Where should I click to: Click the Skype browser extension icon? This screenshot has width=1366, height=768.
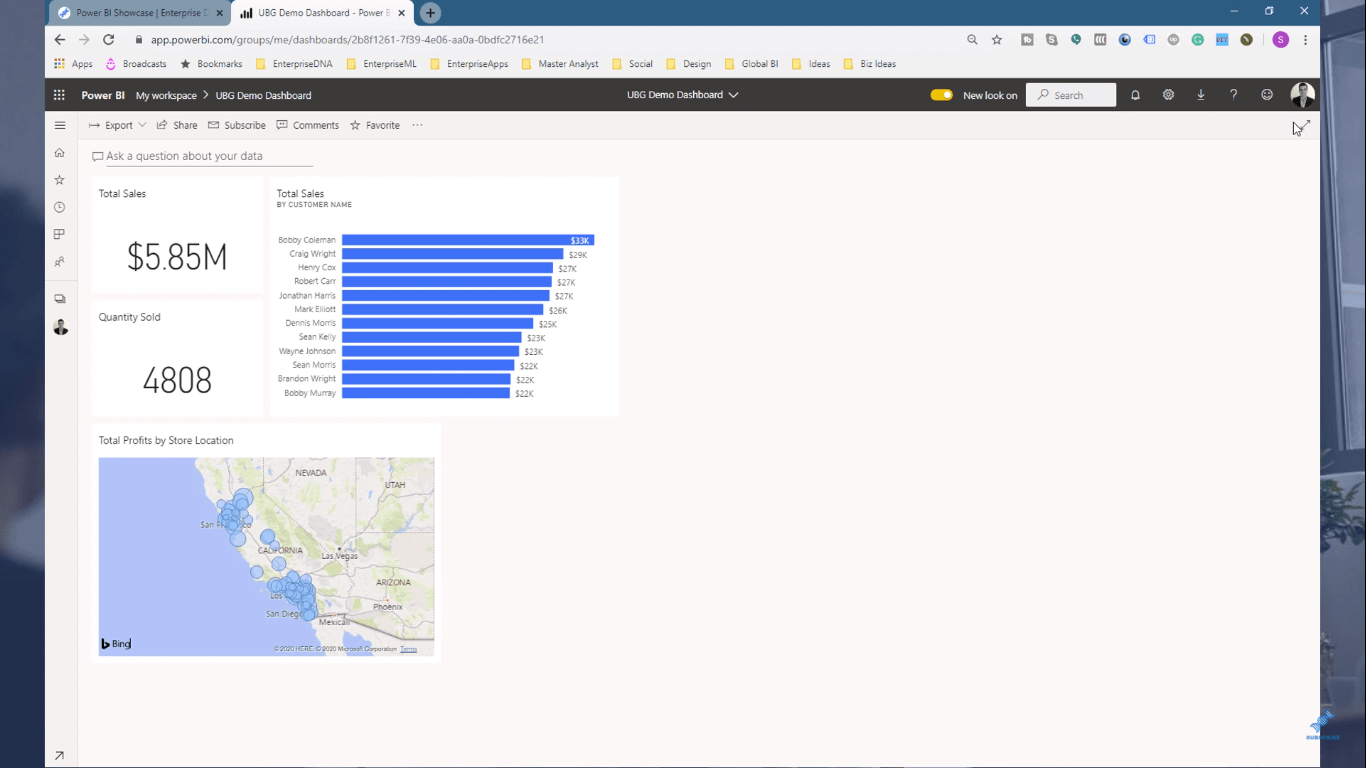click(x=1052, y=40)
